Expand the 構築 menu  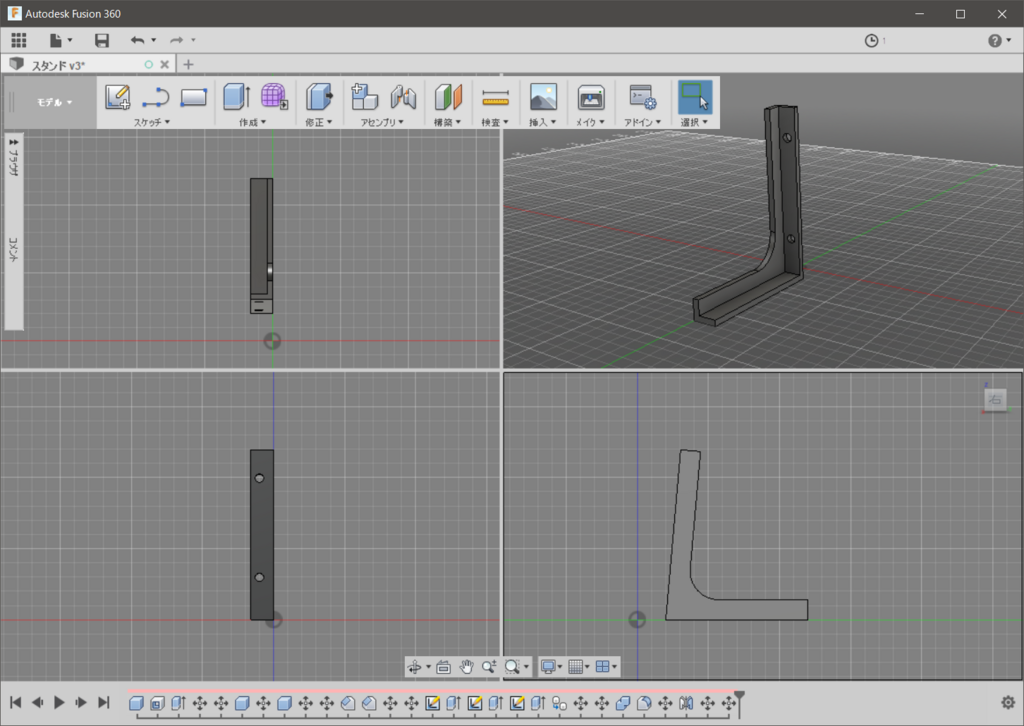pyautogui.click(x=447, y=122)
